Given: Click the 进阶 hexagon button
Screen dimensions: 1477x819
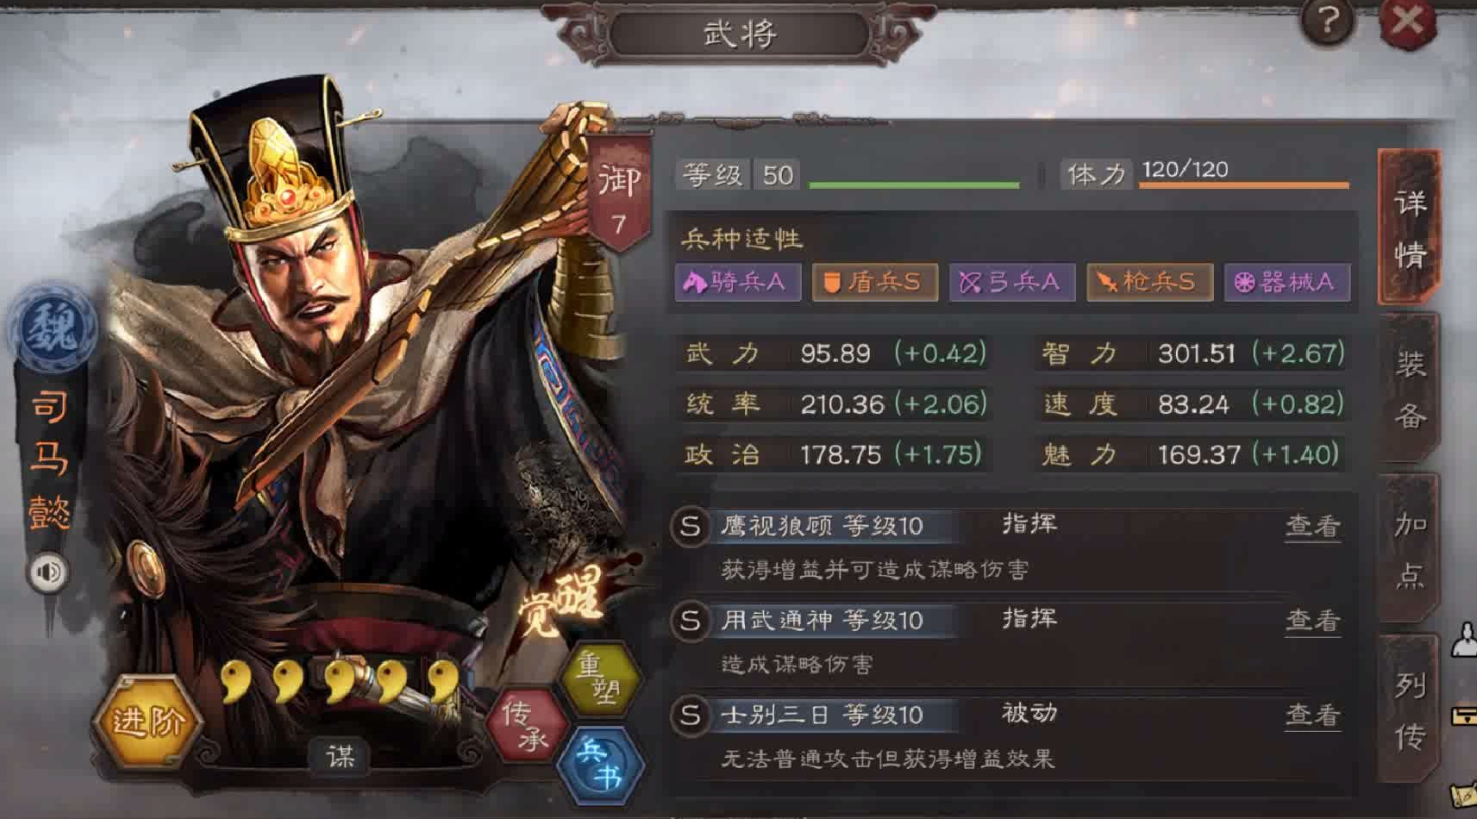Looking at the screenshot, I should pos(148,721).
